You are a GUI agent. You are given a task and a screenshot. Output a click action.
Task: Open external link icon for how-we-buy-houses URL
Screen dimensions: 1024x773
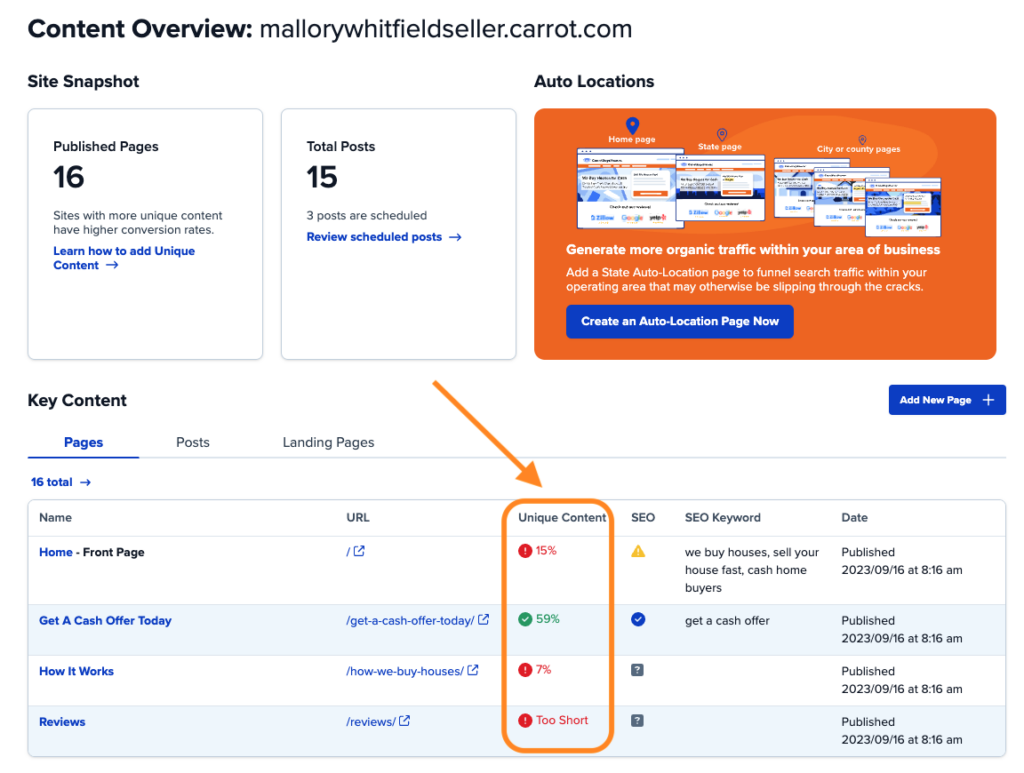[473, 670]
